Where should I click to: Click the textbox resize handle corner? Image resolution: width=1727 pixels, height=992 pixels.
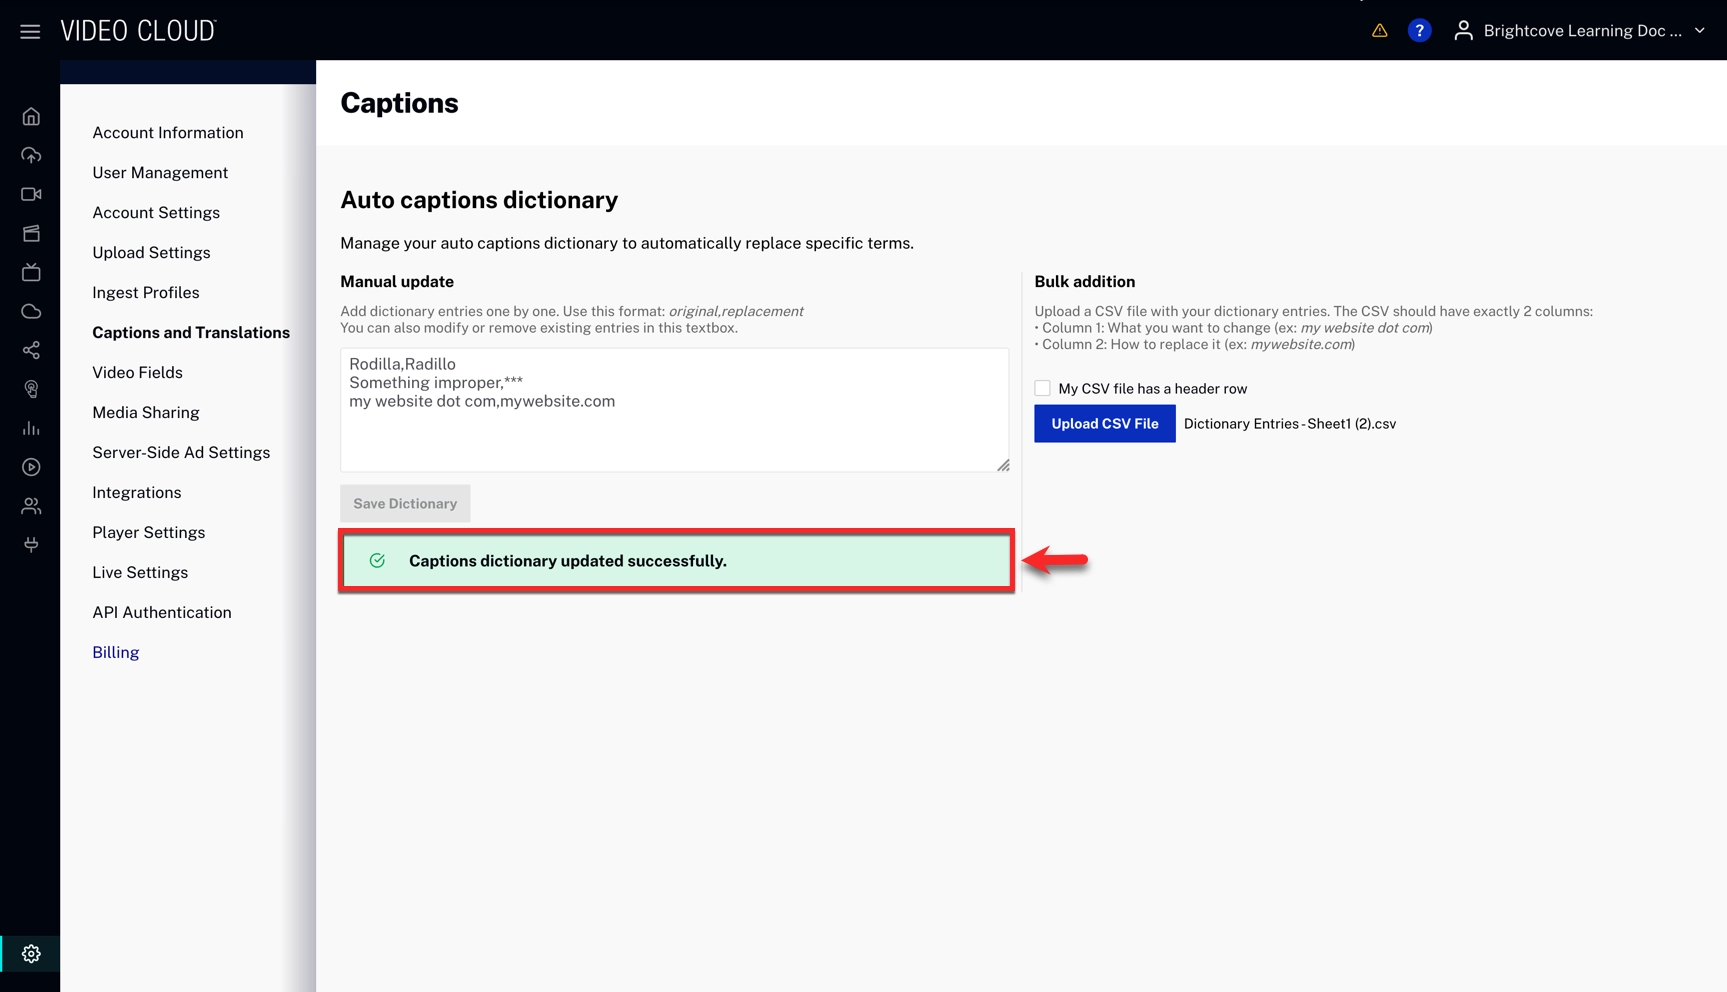click(x=1003, y=465)
